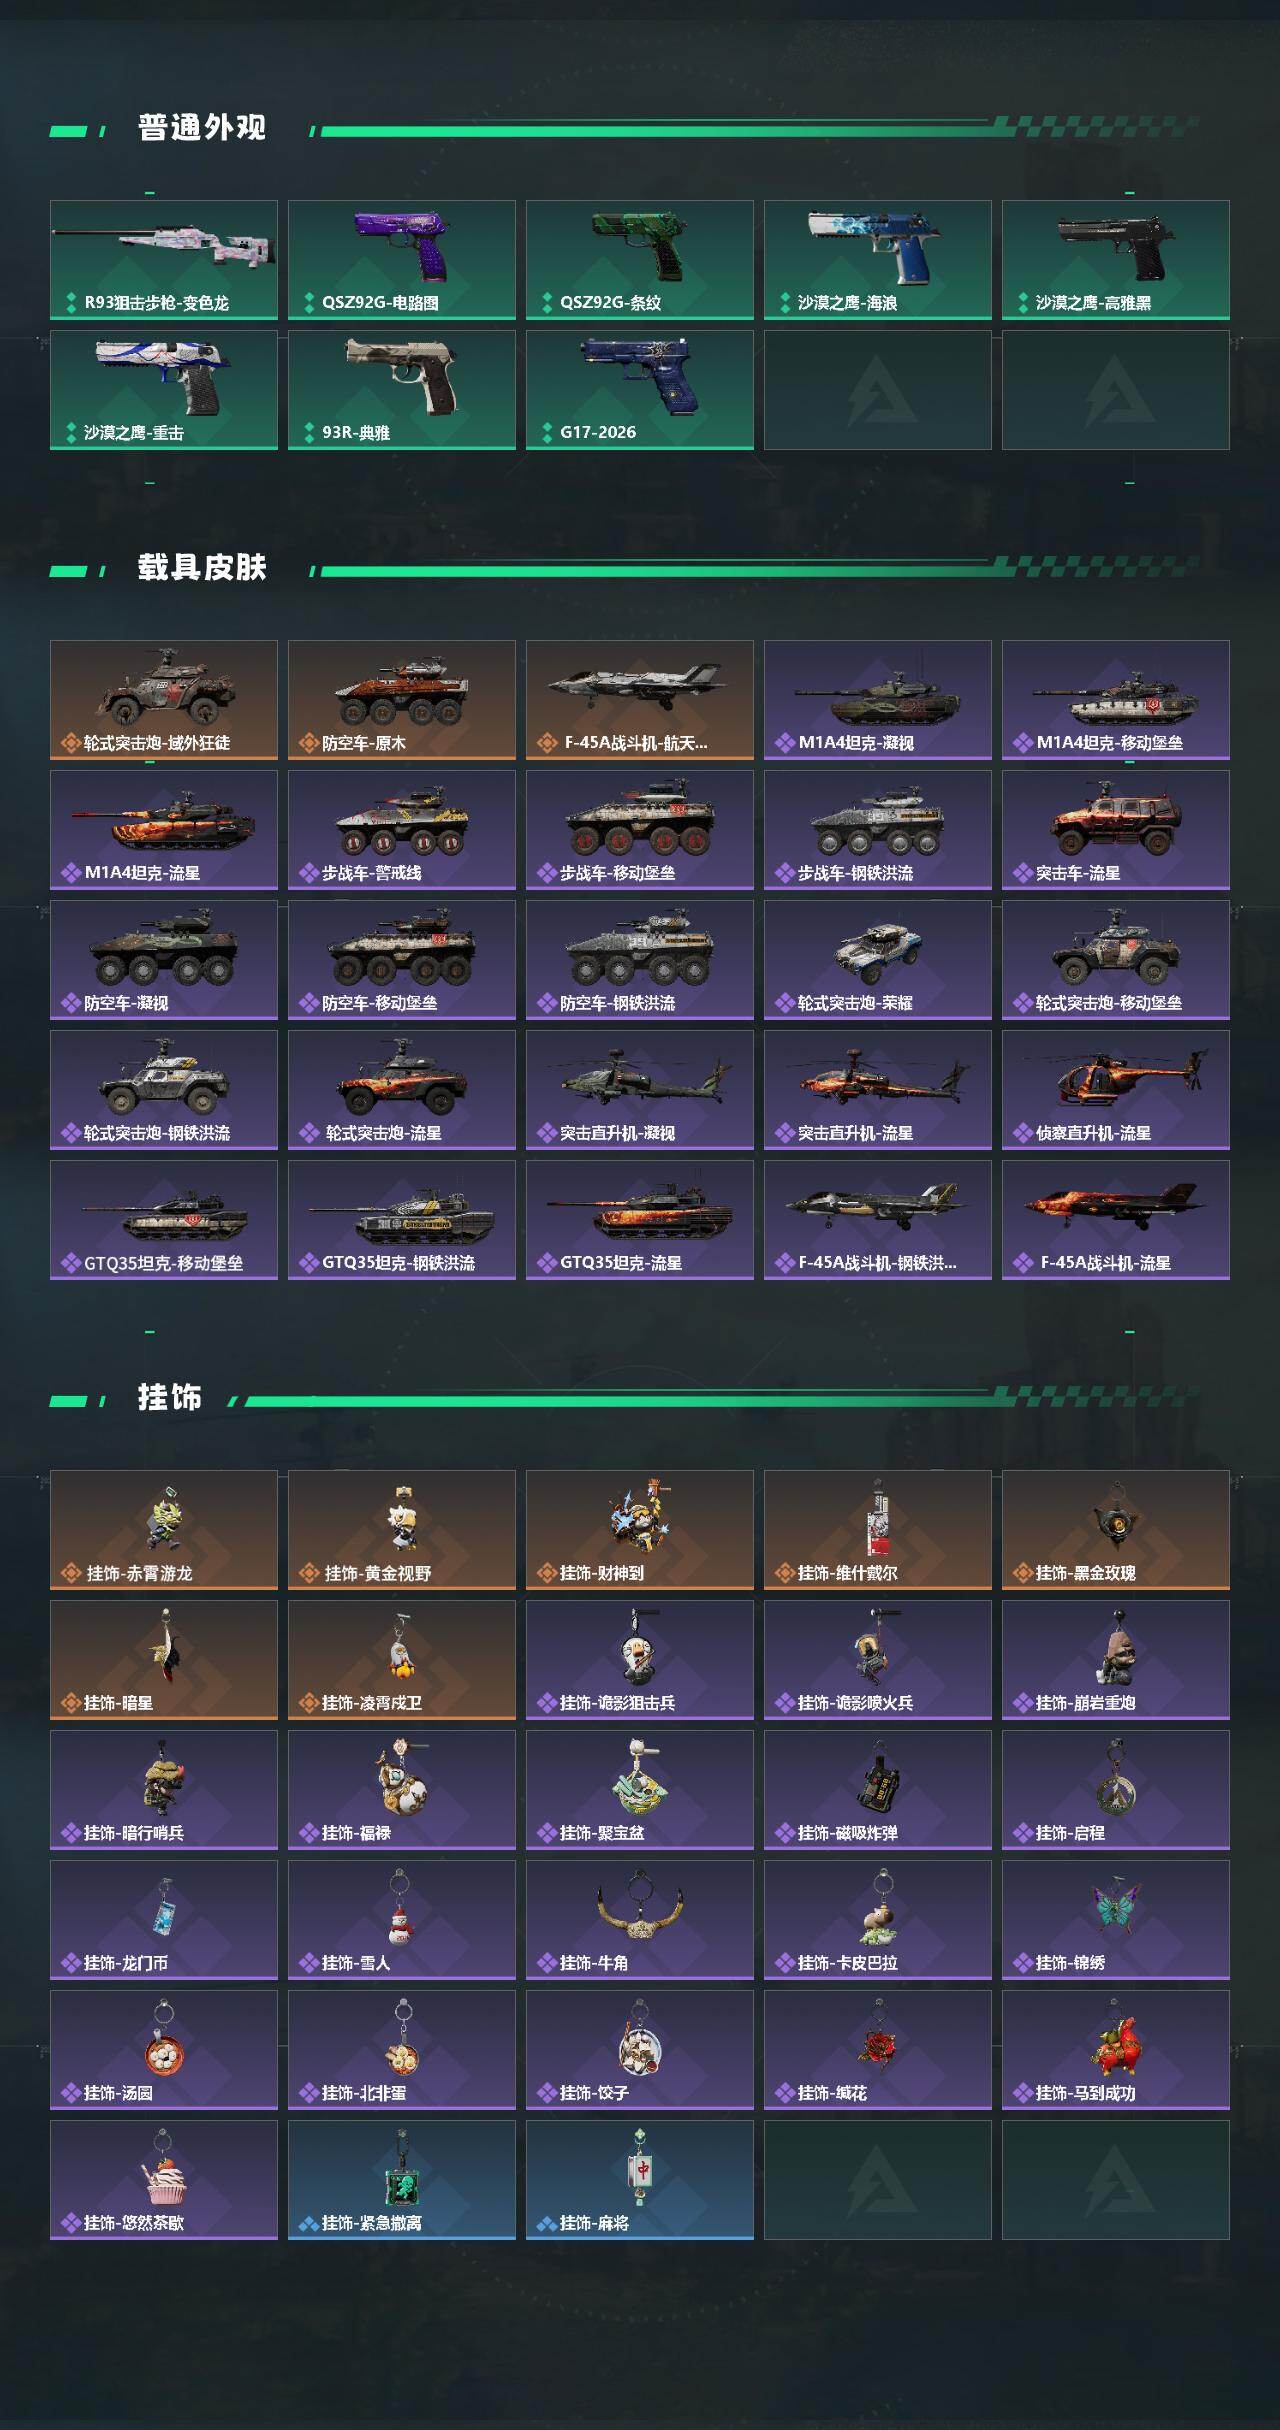Choose the 沙漠之鹰-海浪 pistol skin

878,260
